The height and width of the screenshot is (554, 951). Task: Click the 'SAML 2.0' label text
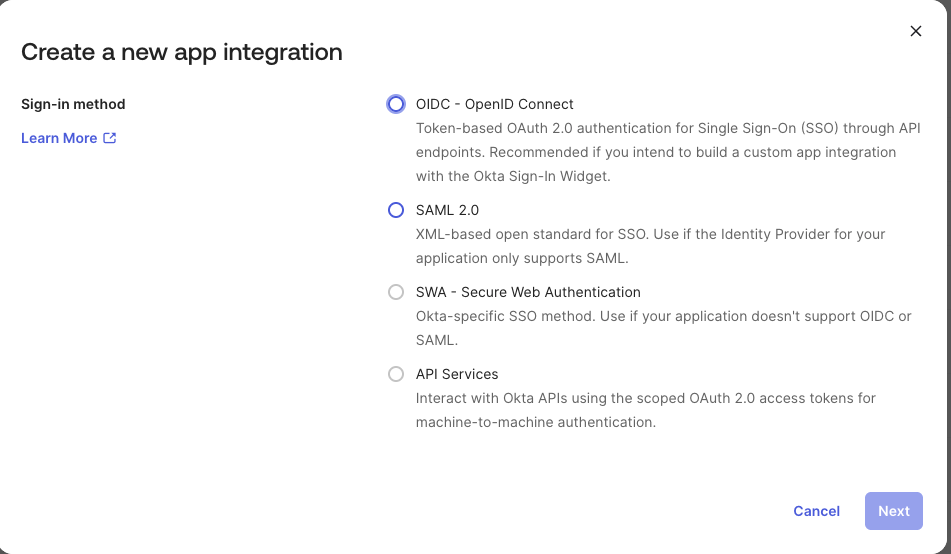point(447,210)
